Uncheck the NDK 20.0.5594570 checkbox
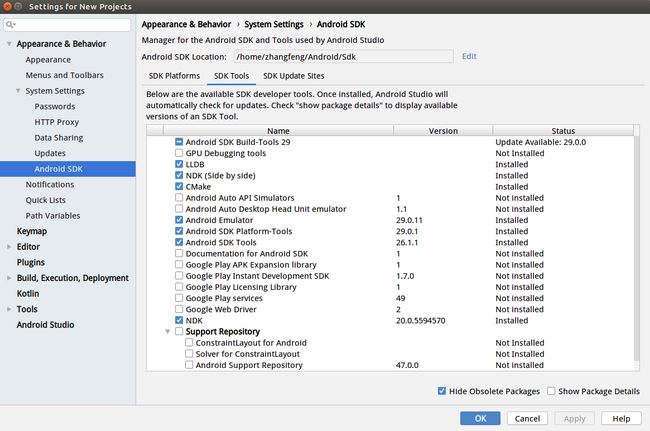Screen dimensions: 650x431 pos(179,320)
